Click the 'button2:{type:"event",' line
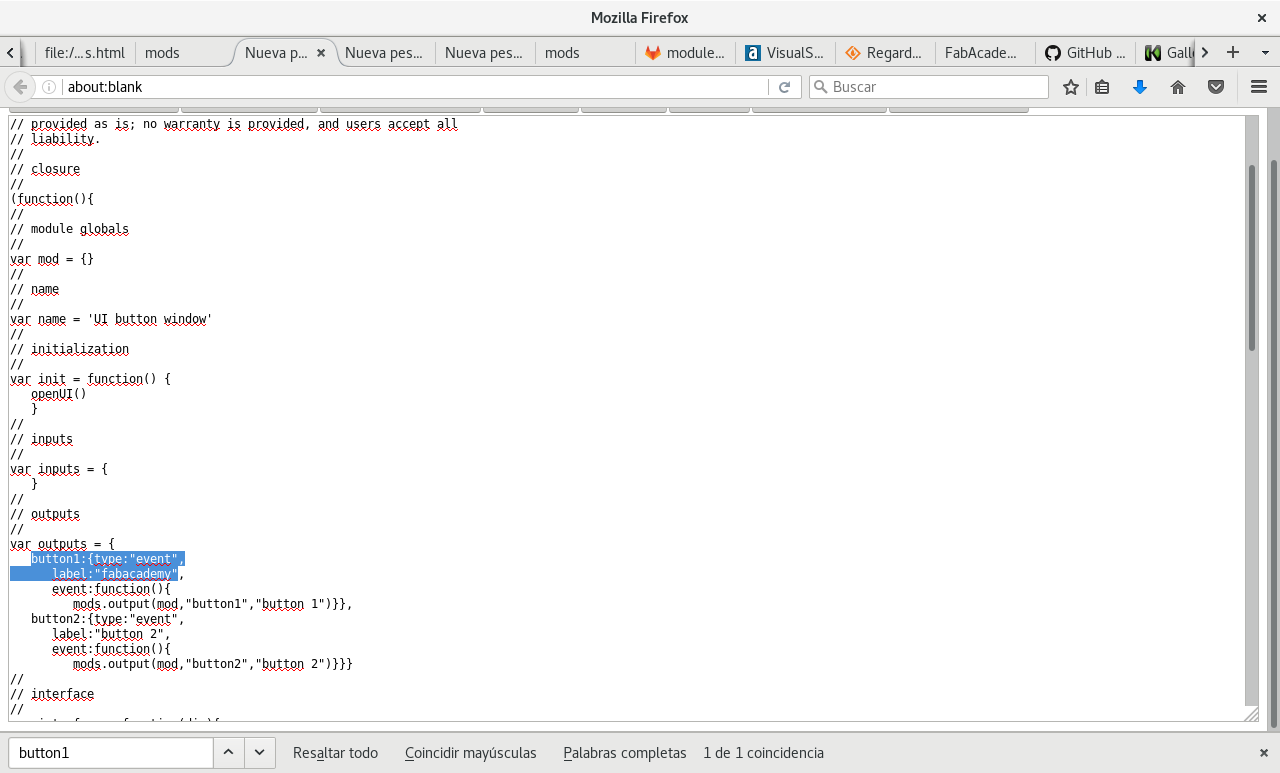This screenshot has width=1280, height=773. pos(108,619)
